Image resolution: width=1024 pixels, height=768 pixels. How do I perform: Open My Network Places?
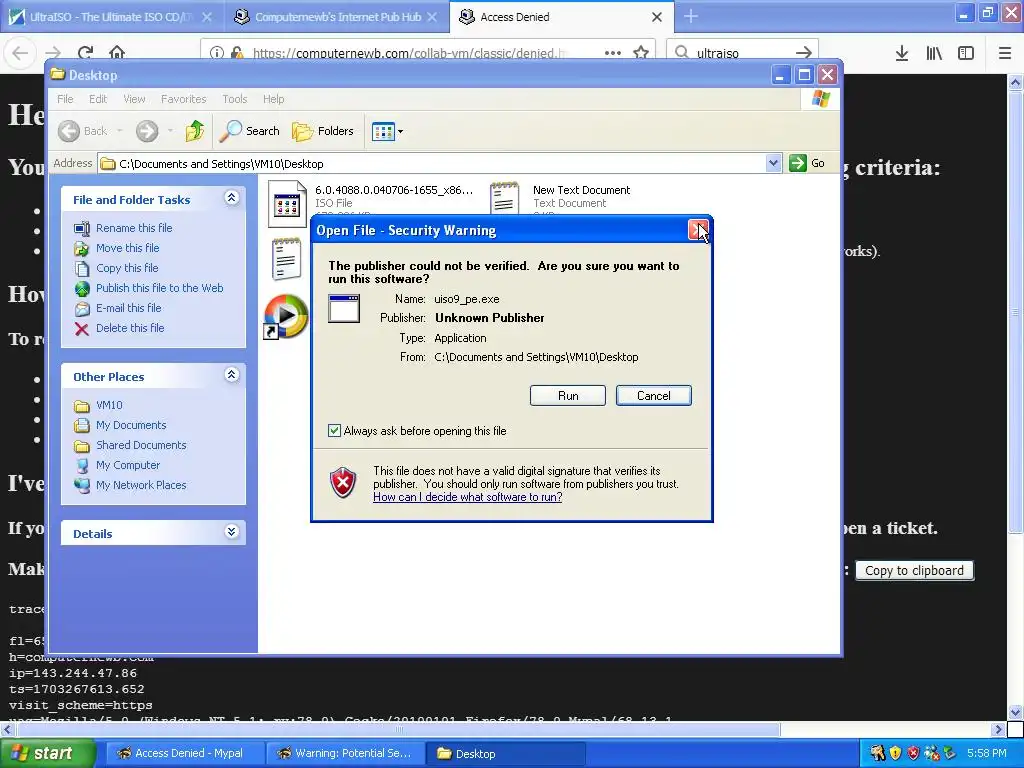[x=141, y=485]
